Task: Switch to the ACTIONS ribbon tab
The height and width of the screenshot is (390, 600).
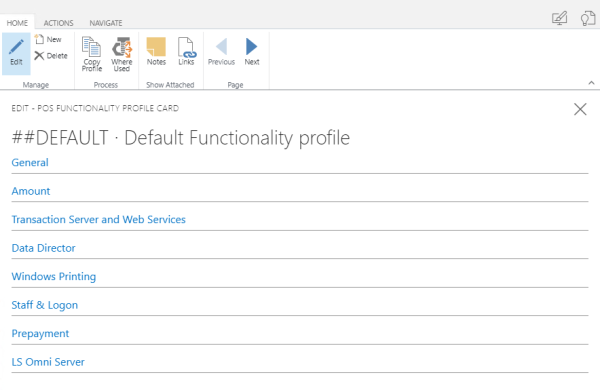Action: [58, 23]
